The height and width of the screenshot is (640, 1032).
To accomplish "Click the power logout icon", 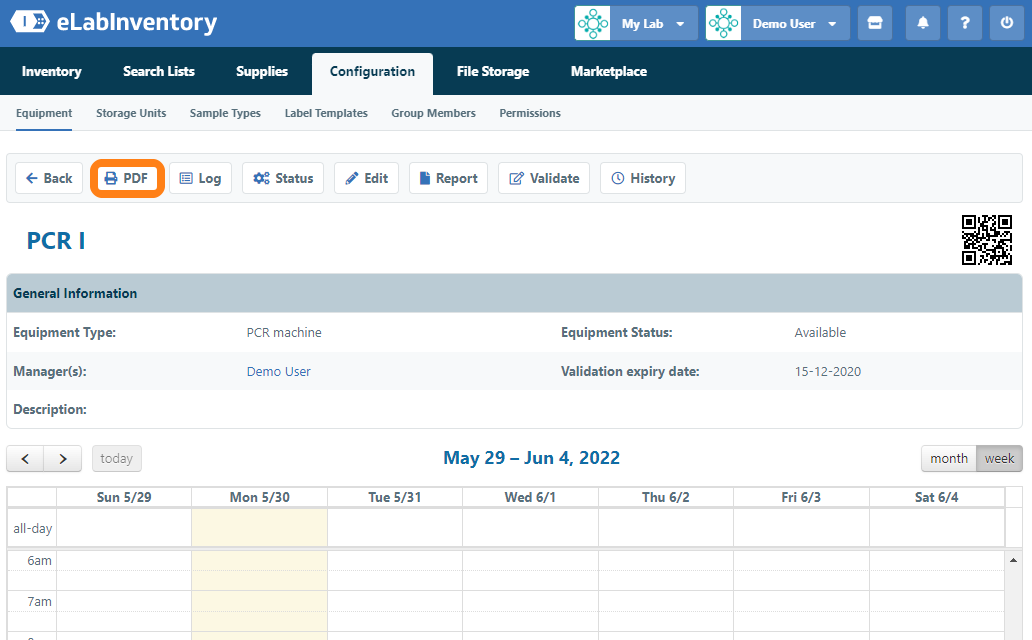I will [x=1007, y=23].
